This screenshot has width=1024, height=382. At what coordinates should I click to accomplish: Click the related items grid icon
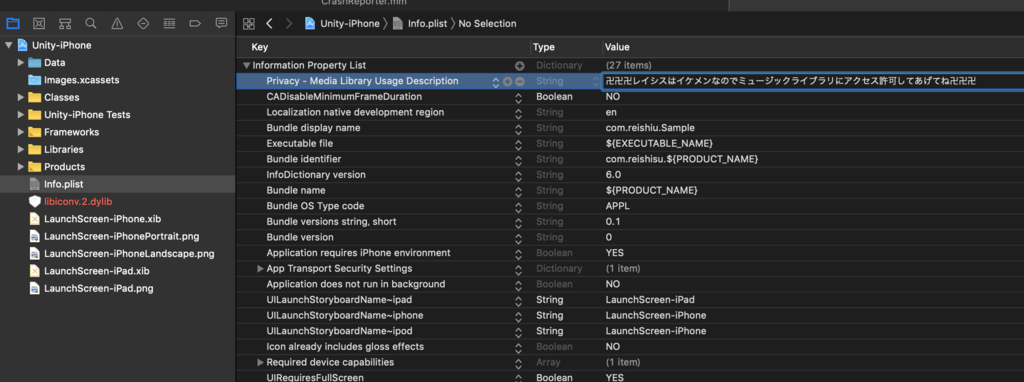pos(249,24)
